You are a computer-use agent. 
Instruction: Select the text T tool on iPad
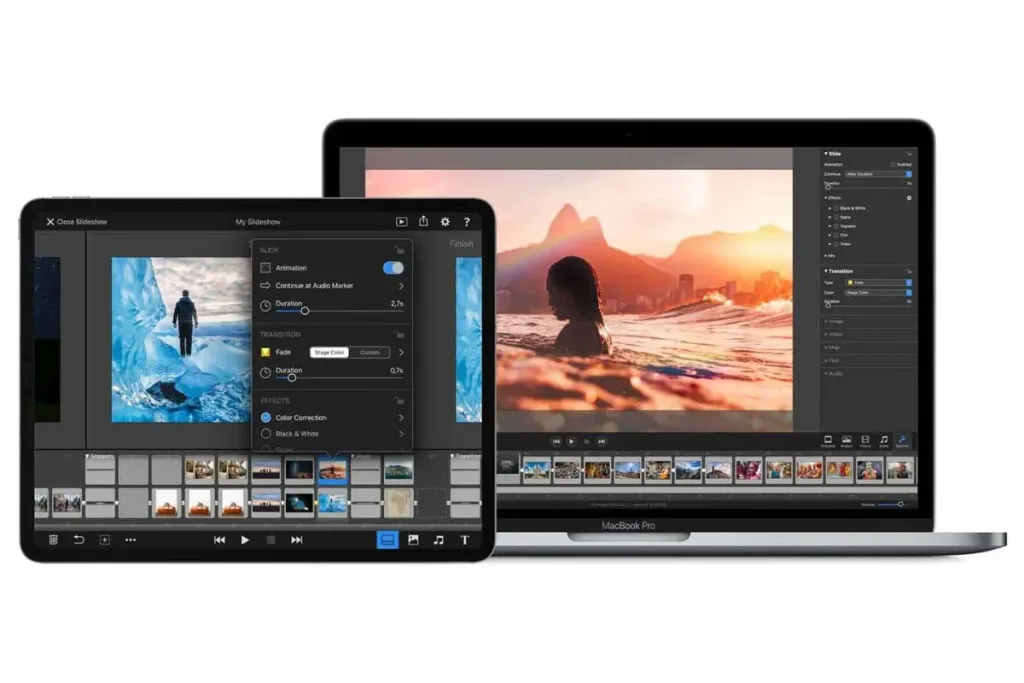(464, 540)
